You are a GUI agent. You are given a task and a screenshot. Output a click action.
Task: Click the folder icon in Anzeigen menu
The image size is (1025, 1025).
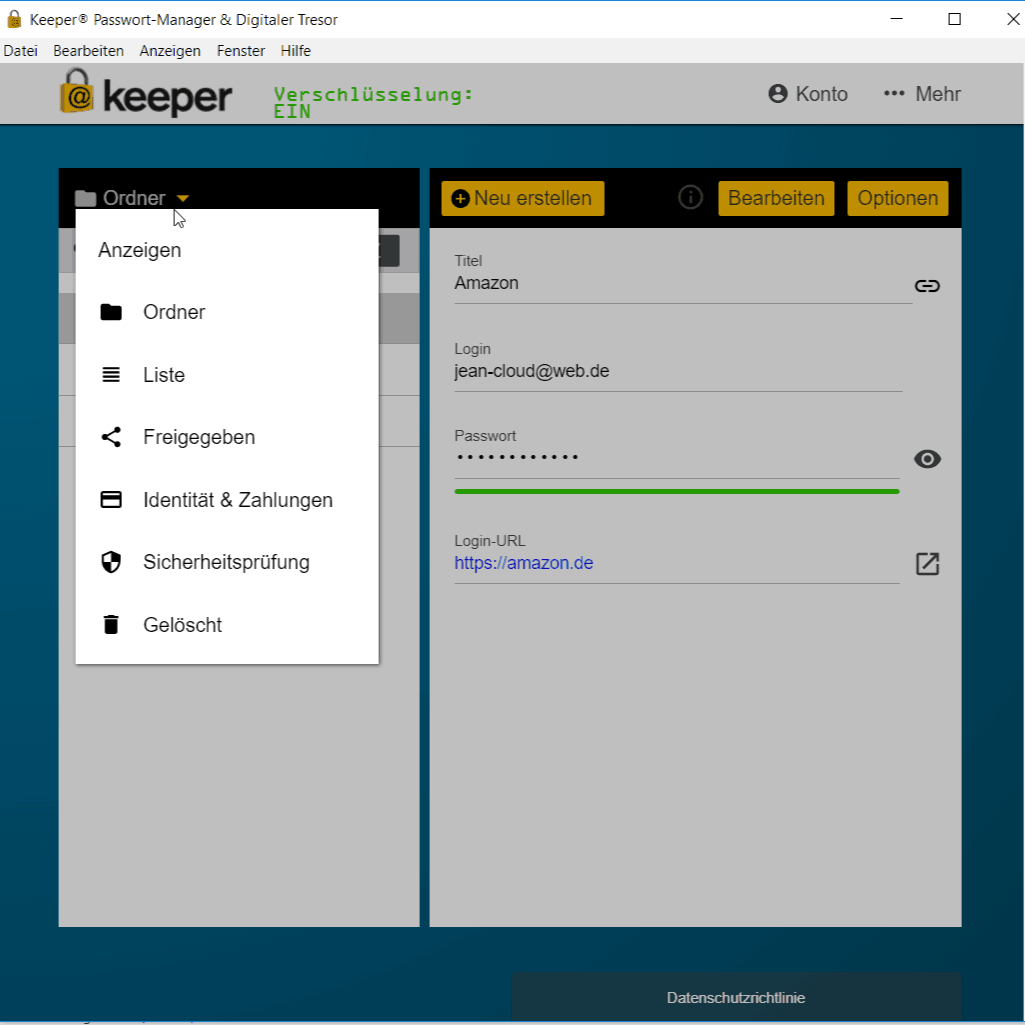[x=111, y=312]
